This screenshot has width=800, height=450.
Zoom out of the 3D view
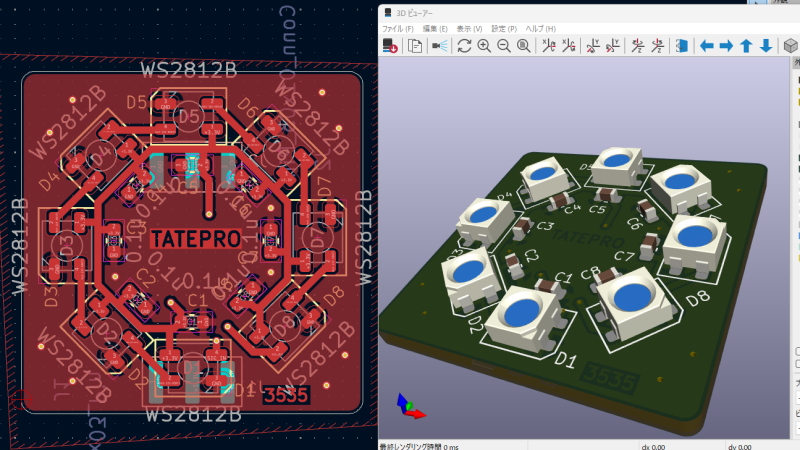(x=504, y=46)
